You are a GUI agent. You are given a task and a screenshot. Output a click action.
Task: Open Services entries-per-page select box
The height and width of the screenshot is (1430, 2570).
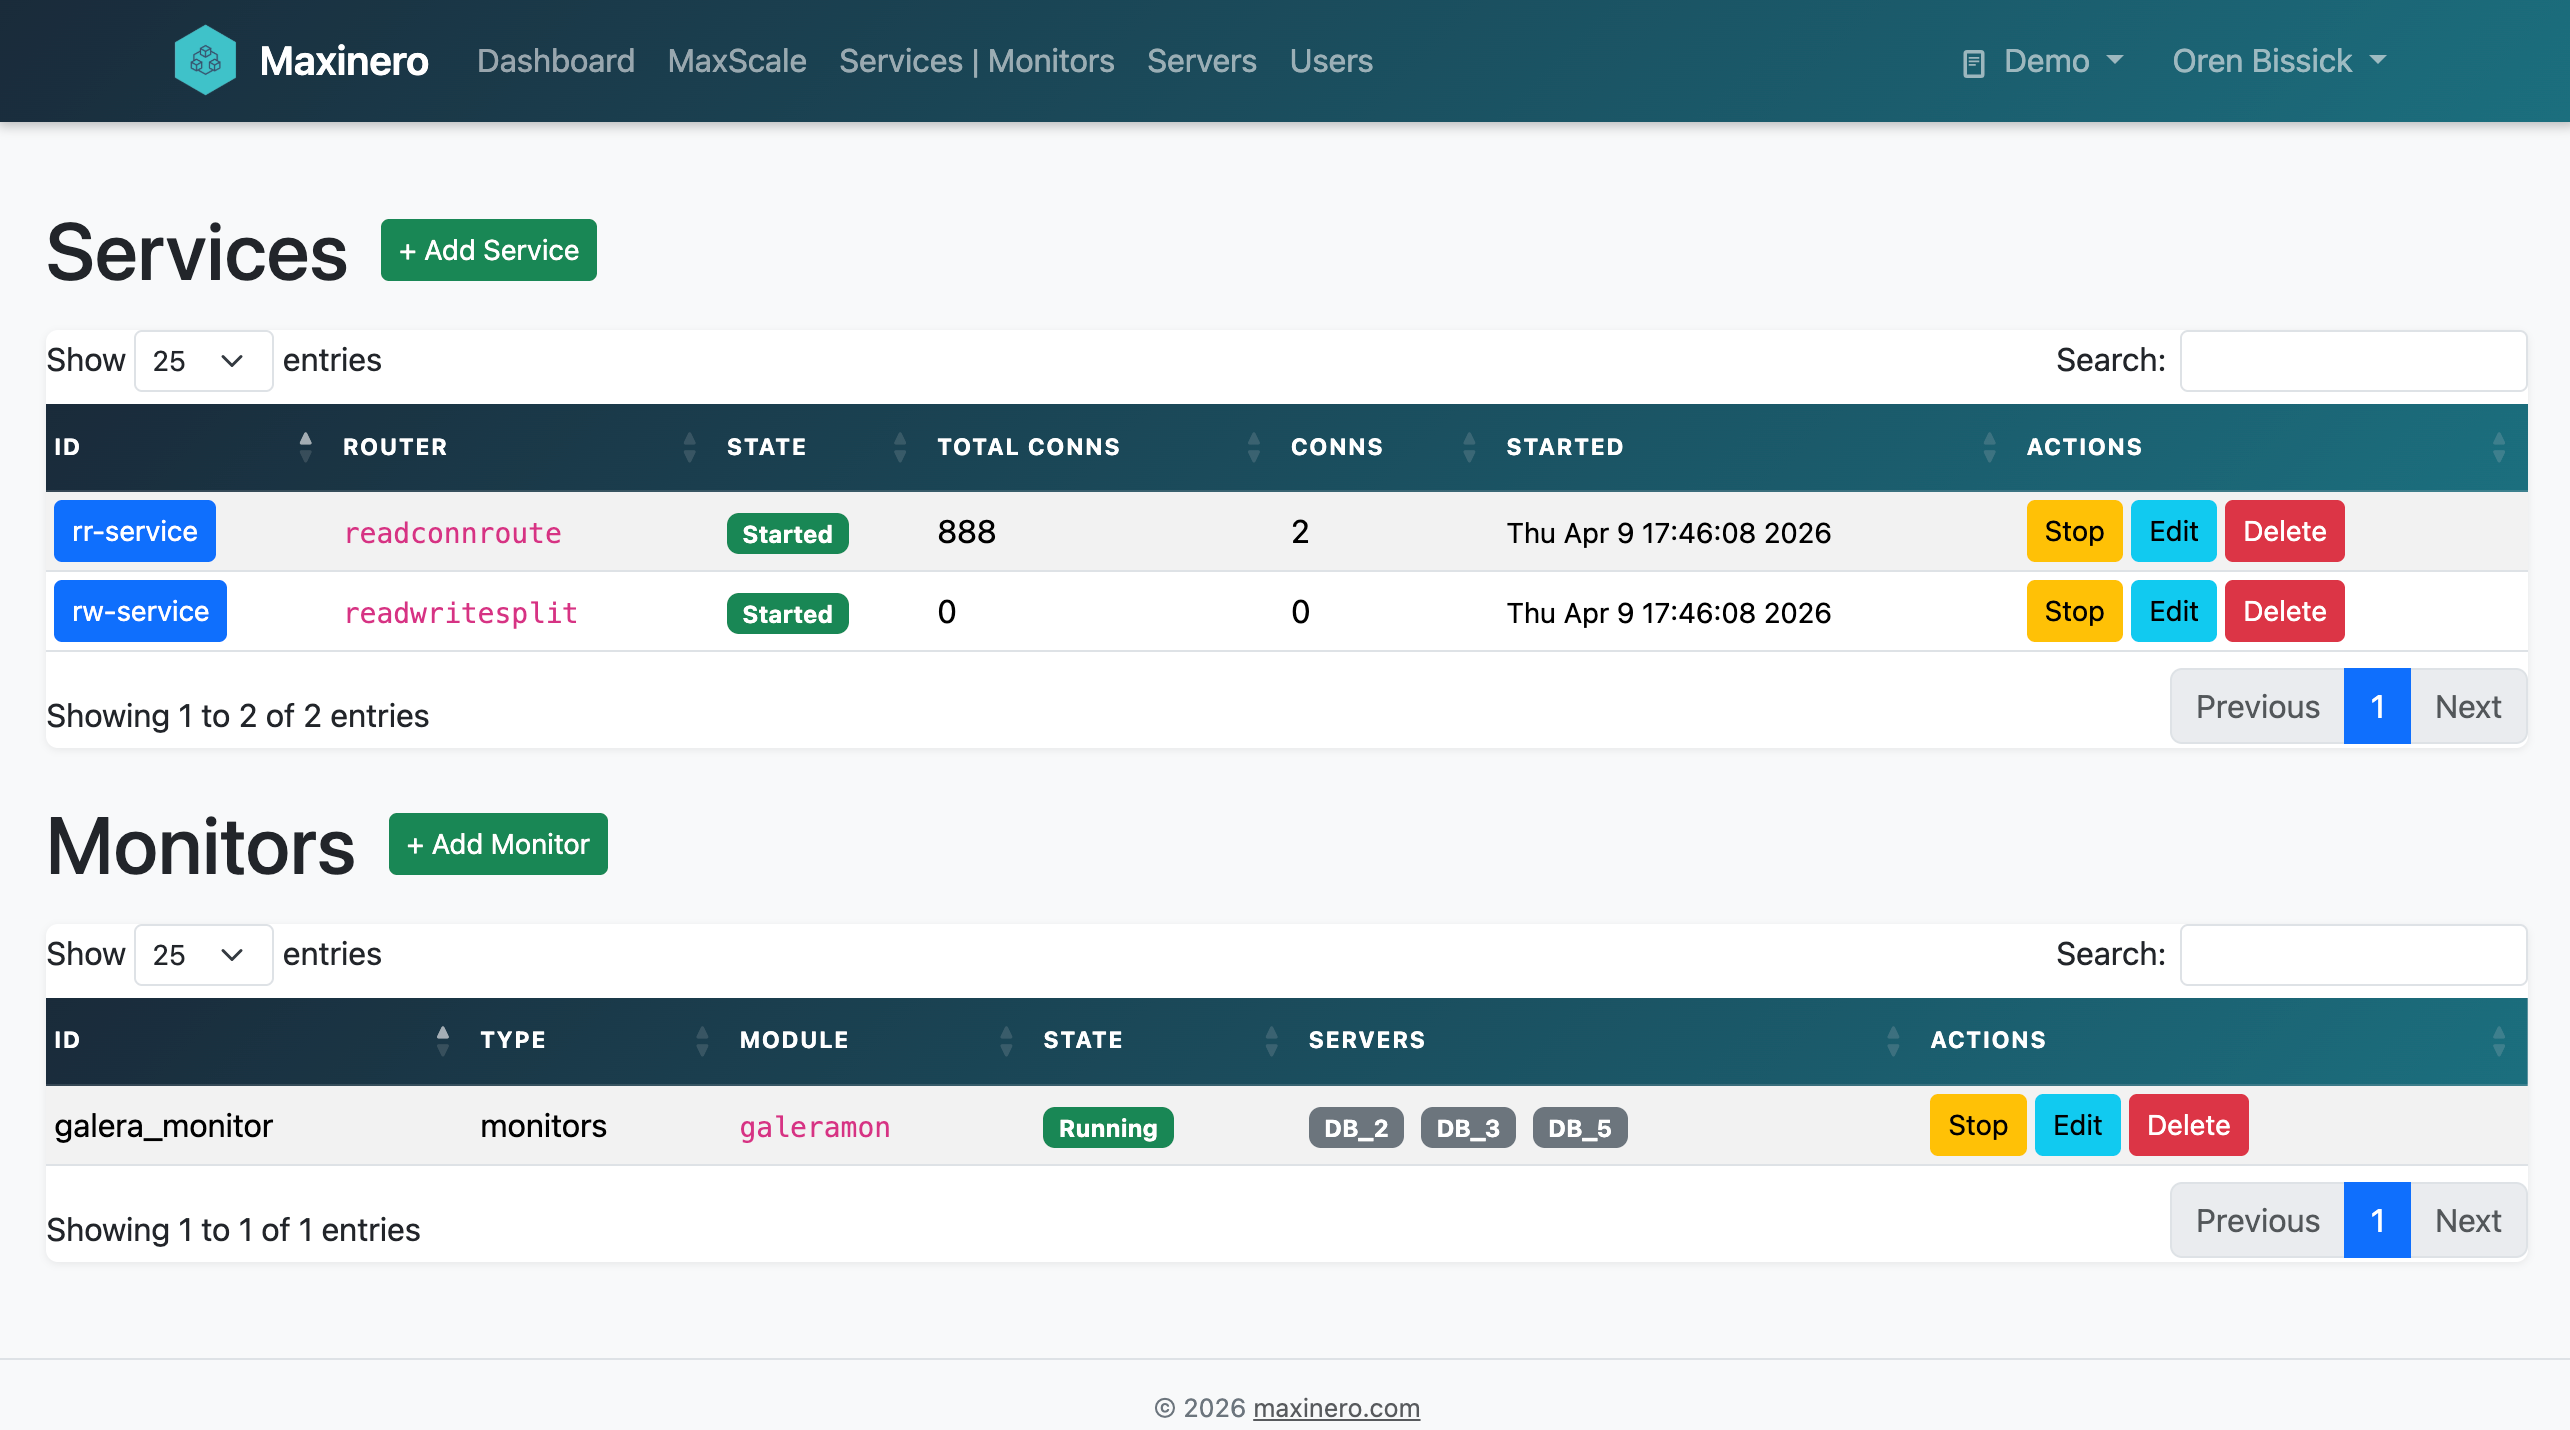click(203, 361)
